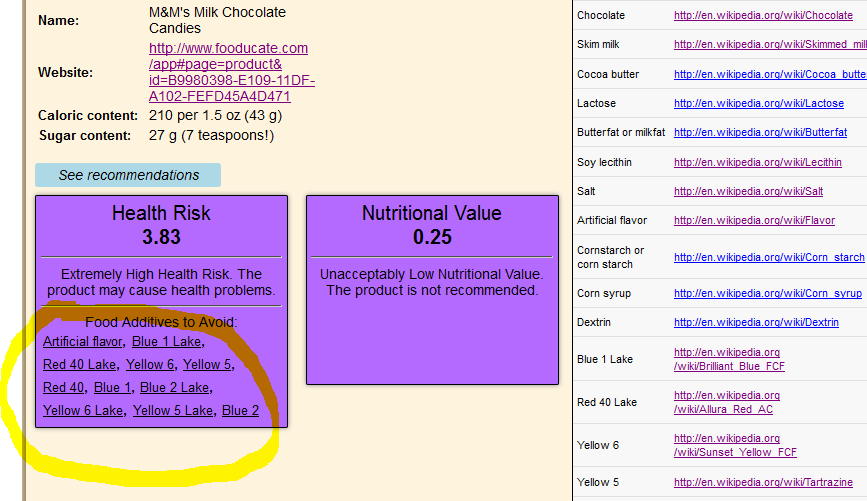Screen dimensions: 867x501
Task: Open the Yellow 5 Lake additive link
Action: point(173,410)
